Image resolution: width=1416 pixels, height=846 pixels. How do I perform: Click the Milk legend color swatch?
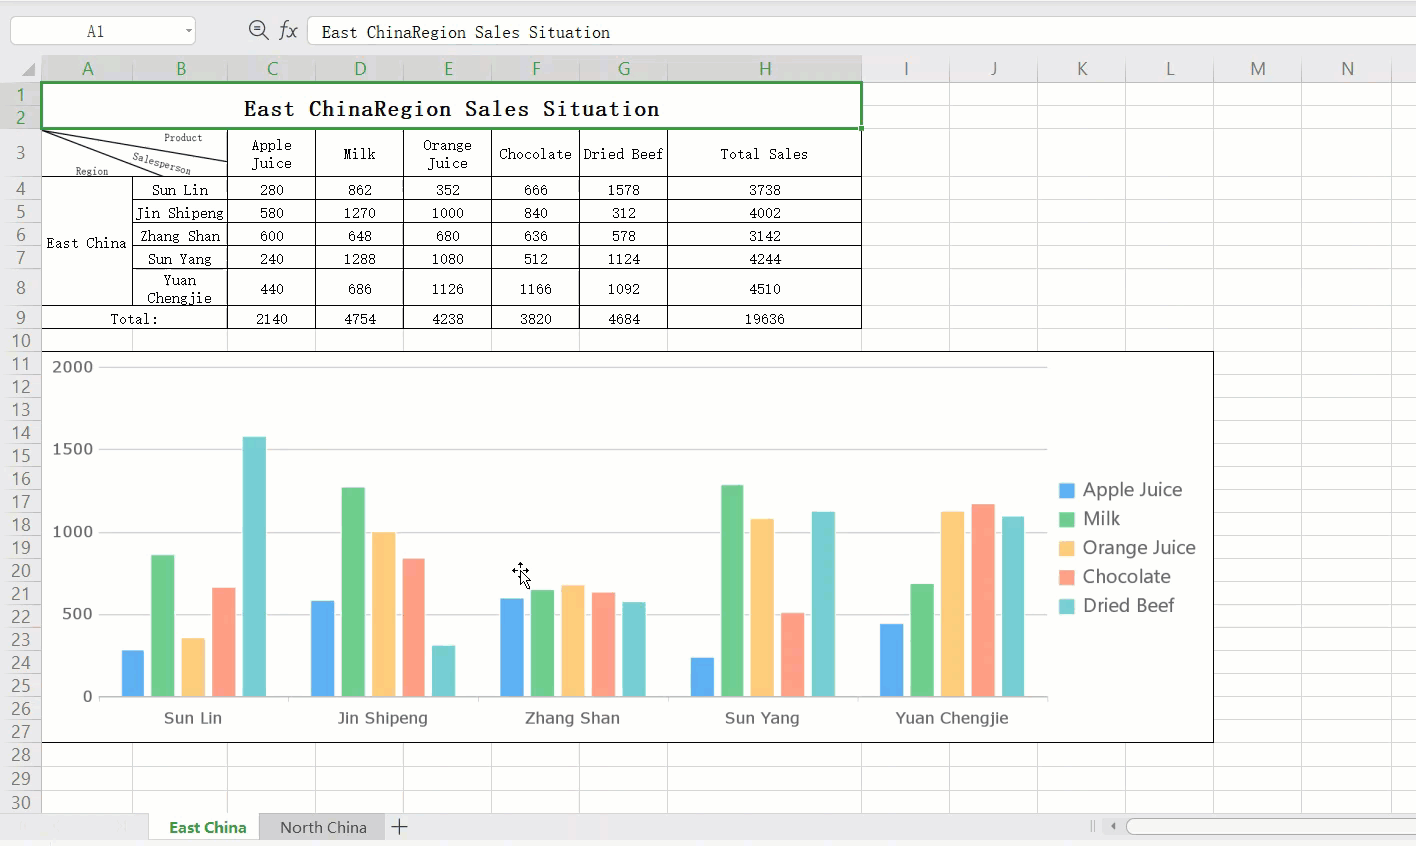coord(1067,519)
